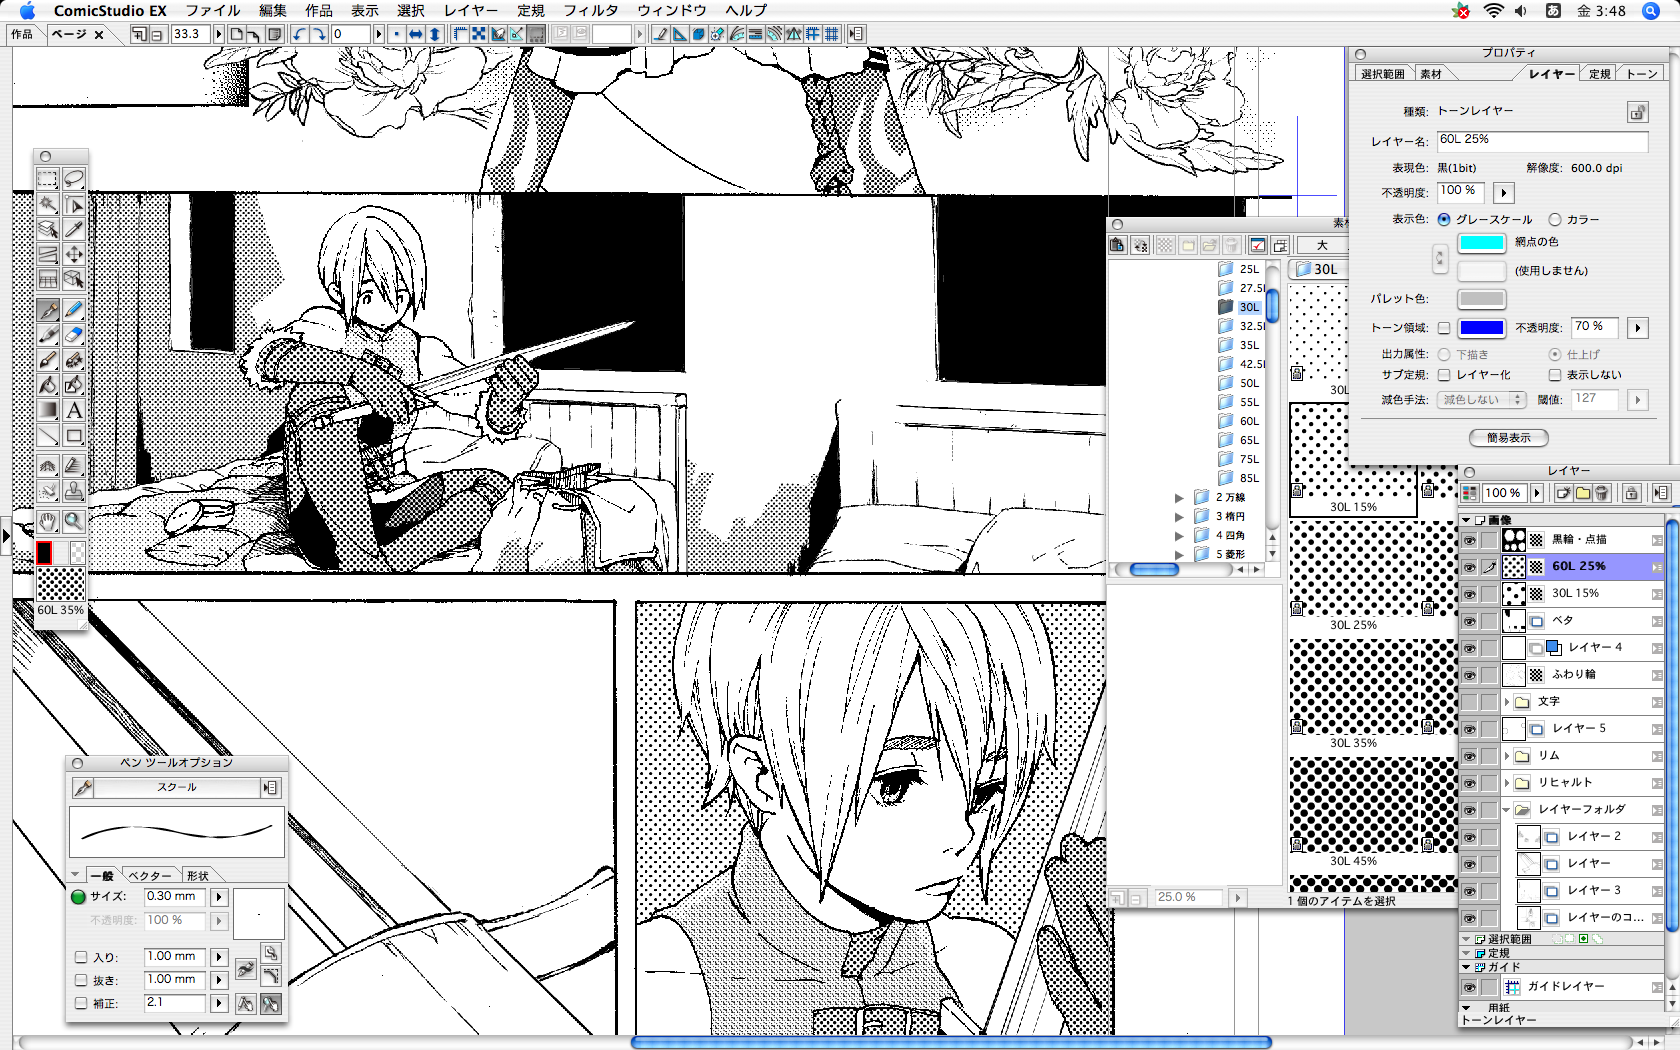Expand the リム layer folder
The image size is (1680, 1050).
click(x=1507, y=756)
